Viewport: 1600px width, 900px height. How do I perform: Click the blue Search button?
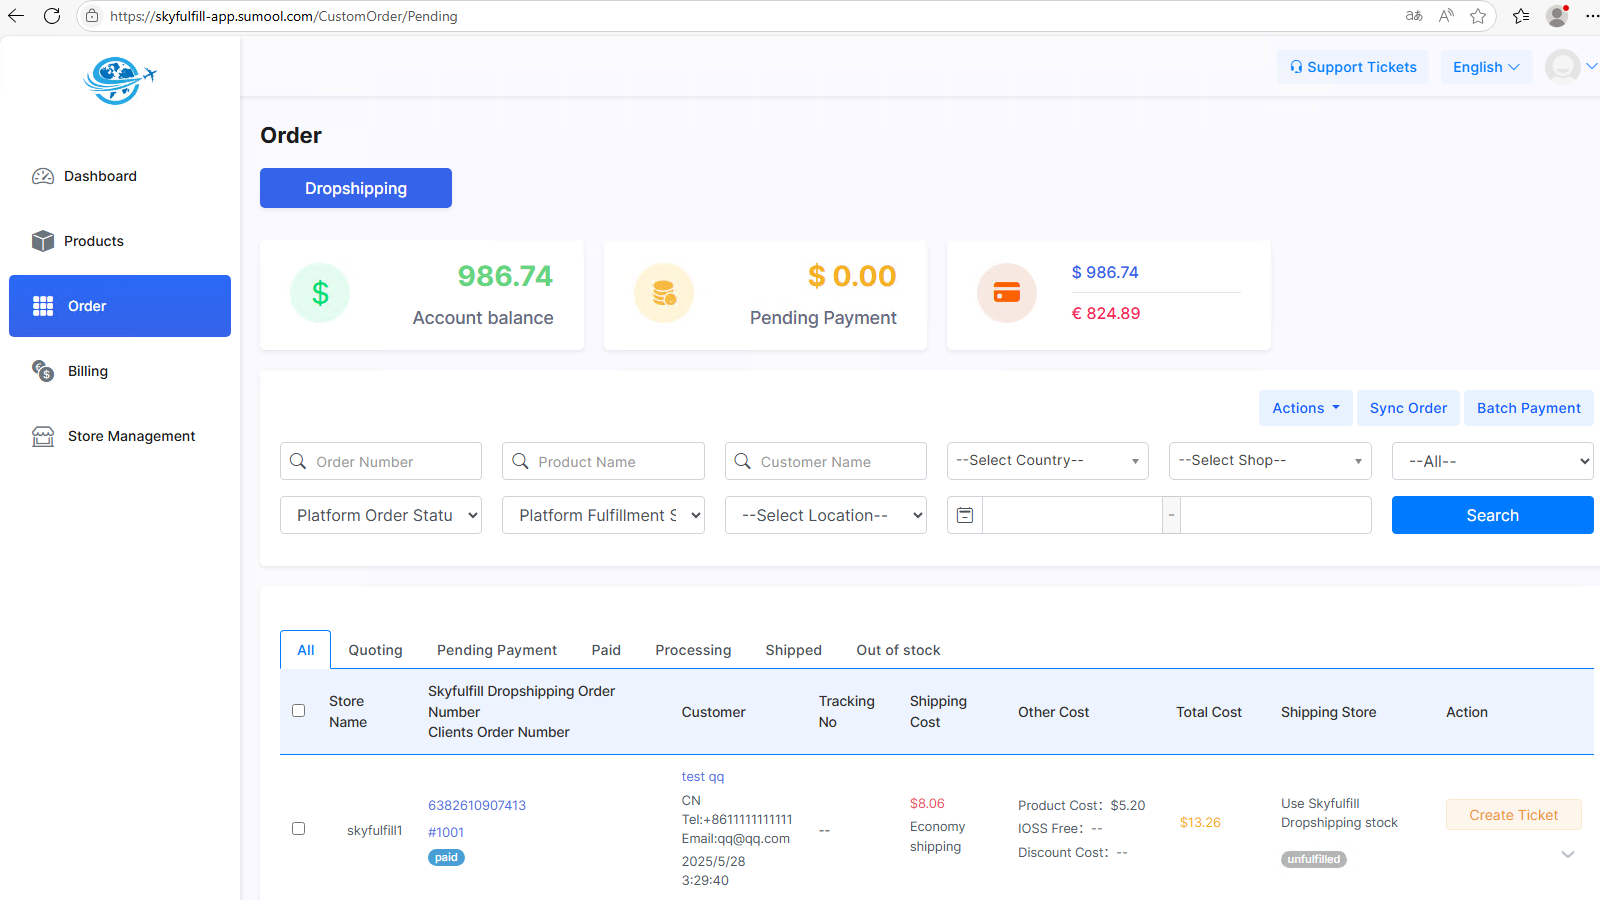point(1492,515)
